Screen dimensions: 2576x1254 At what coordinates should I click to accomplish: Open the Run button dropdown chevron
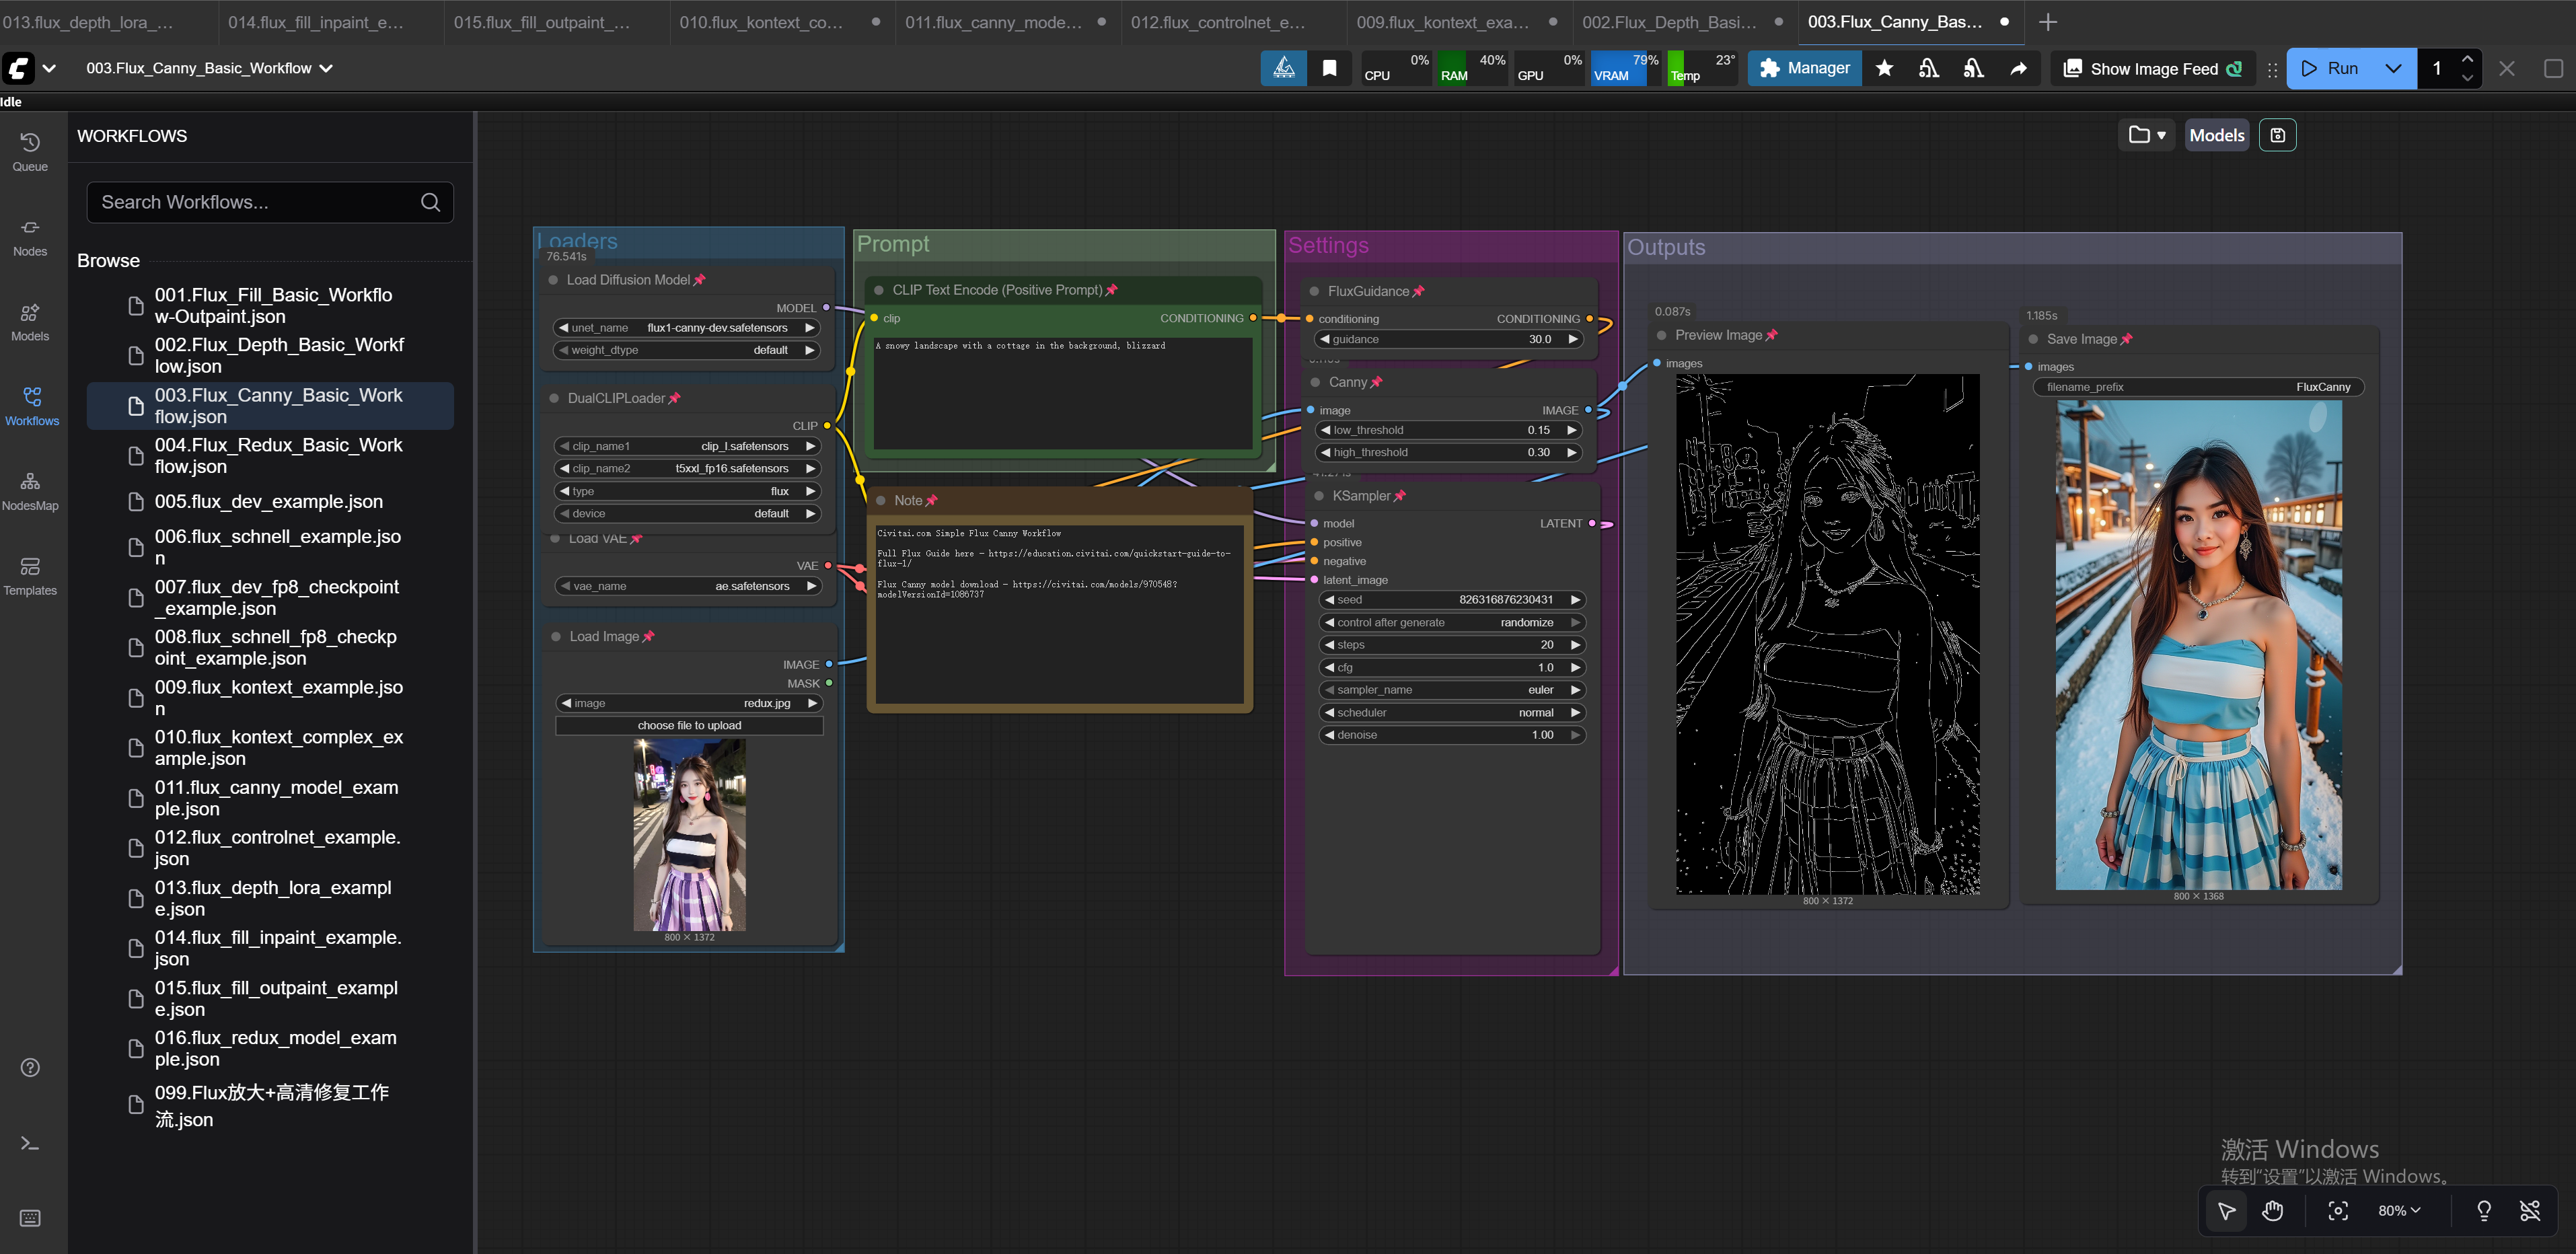click(x=2392, y=68)
